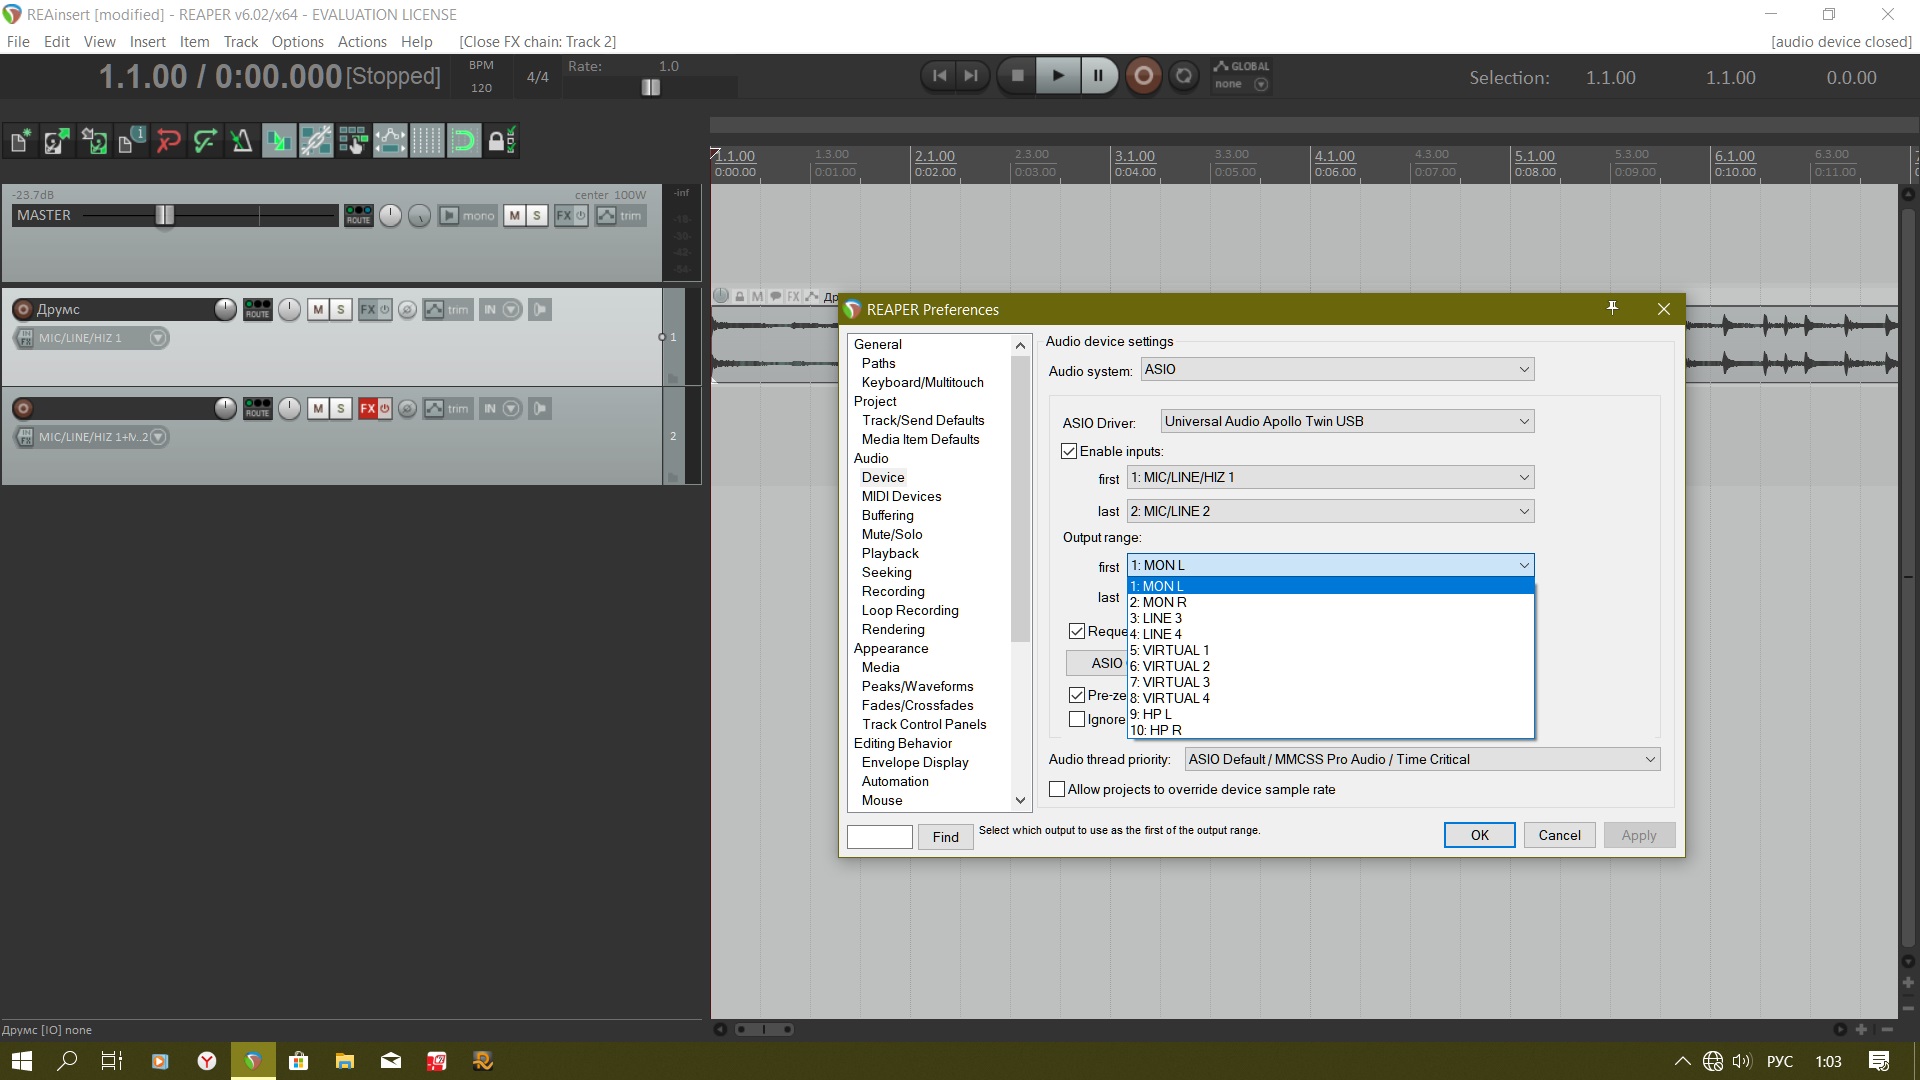This screenshot has height=1080, width=1920.
Task: Click the undo toolbar icon
Action: 168,141
